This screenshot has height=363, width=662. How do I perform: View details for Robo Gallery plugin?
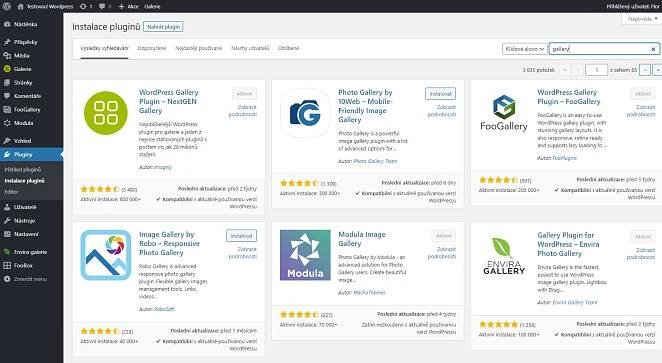tap(243, 253)
